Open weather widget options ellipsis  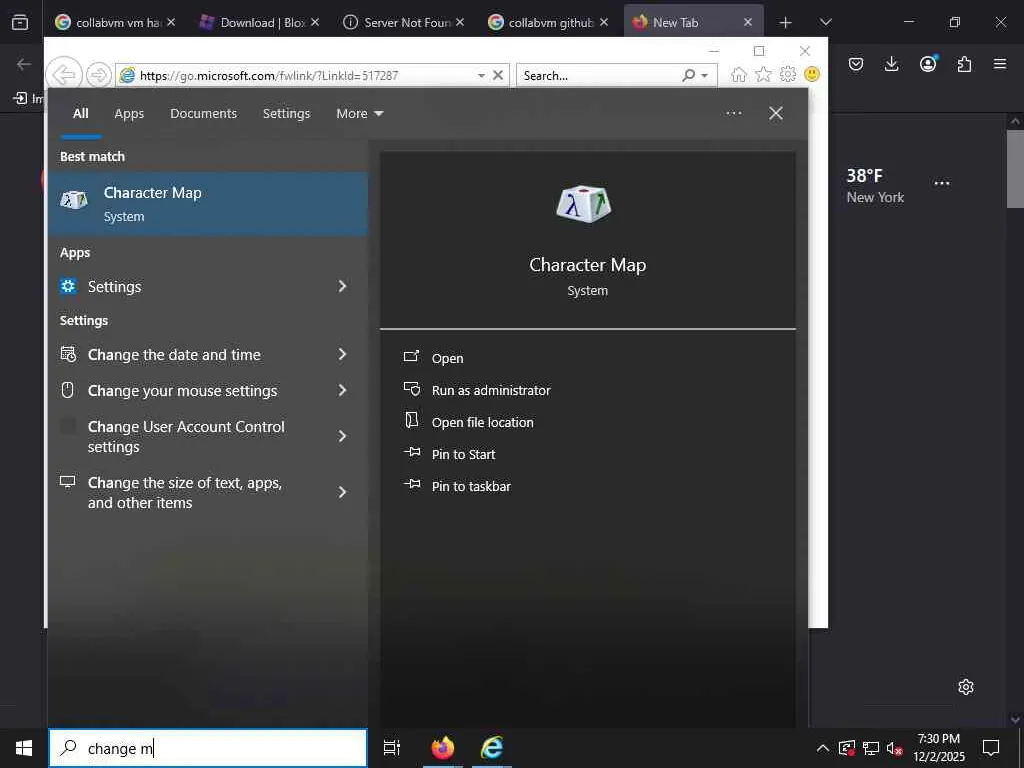(x=942, y=184)
